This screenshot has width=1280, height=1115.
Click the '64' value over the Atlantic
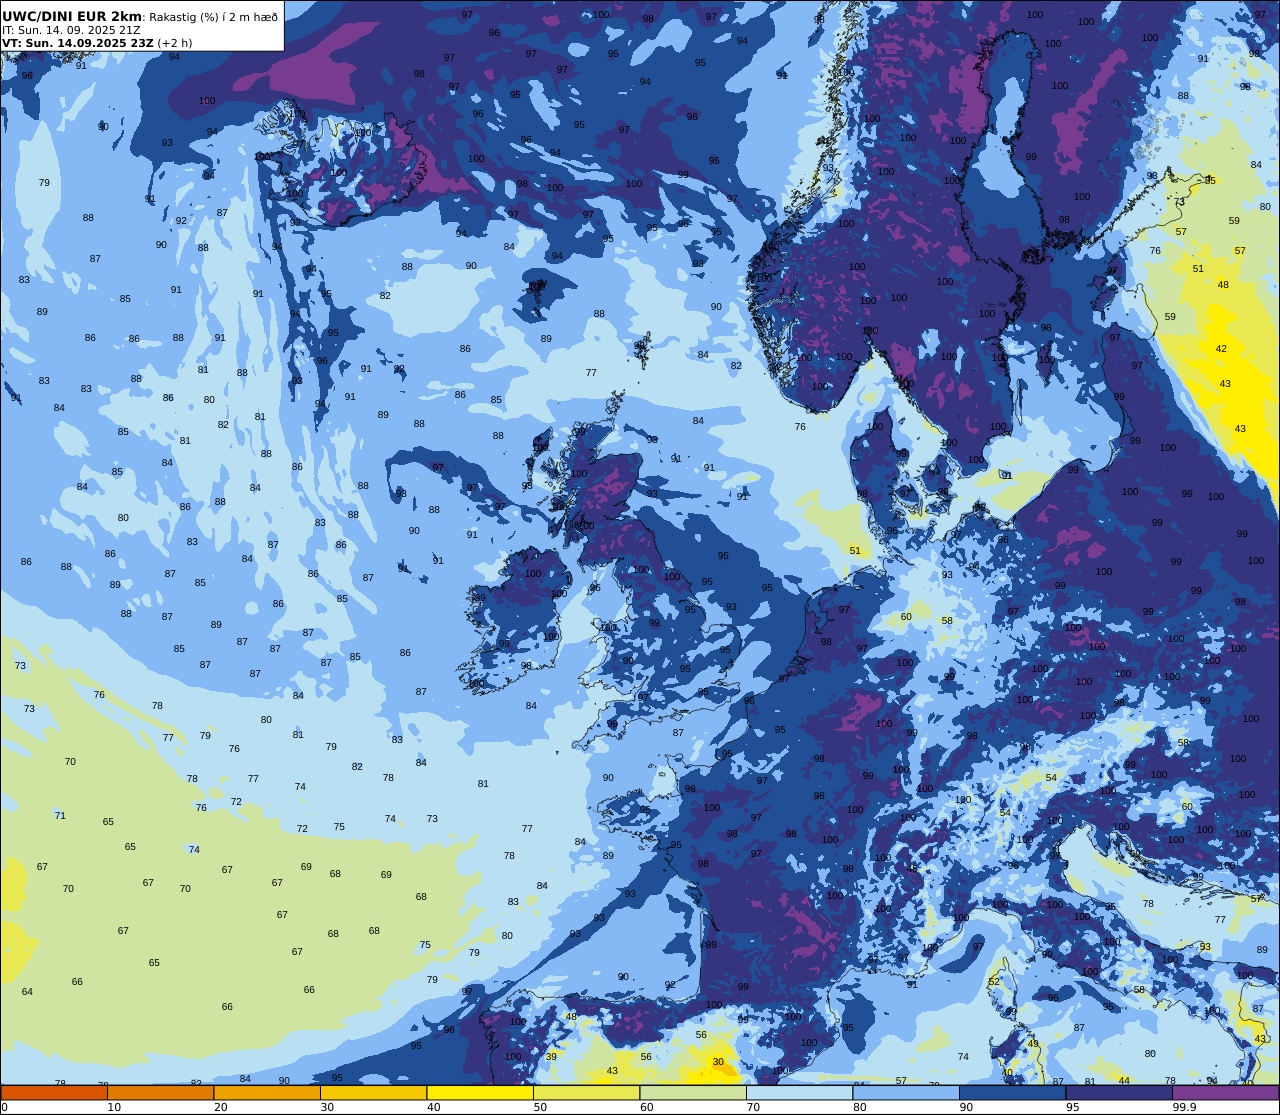[x=27, y=992]
